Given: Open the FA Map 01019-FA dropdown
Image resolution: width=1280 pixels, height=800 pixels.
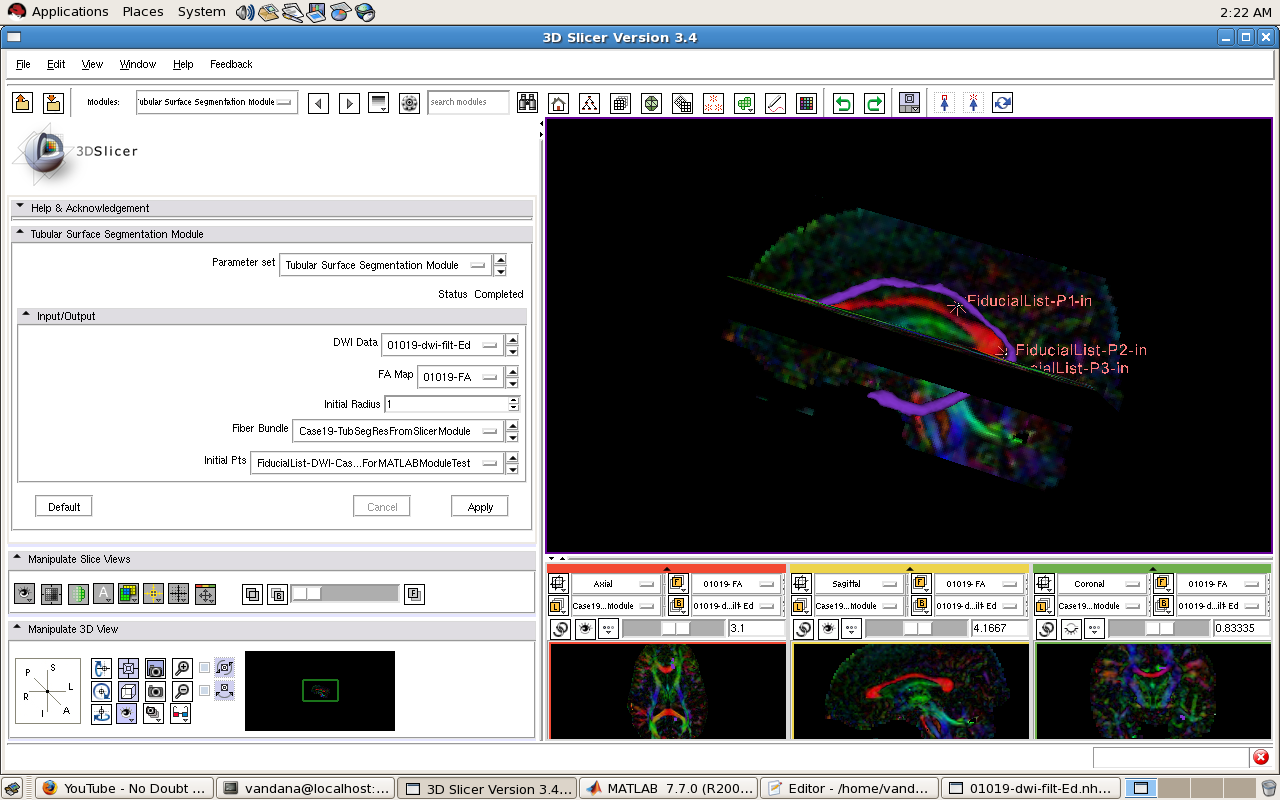Looking at the screenshot, I should click(461, 377).
